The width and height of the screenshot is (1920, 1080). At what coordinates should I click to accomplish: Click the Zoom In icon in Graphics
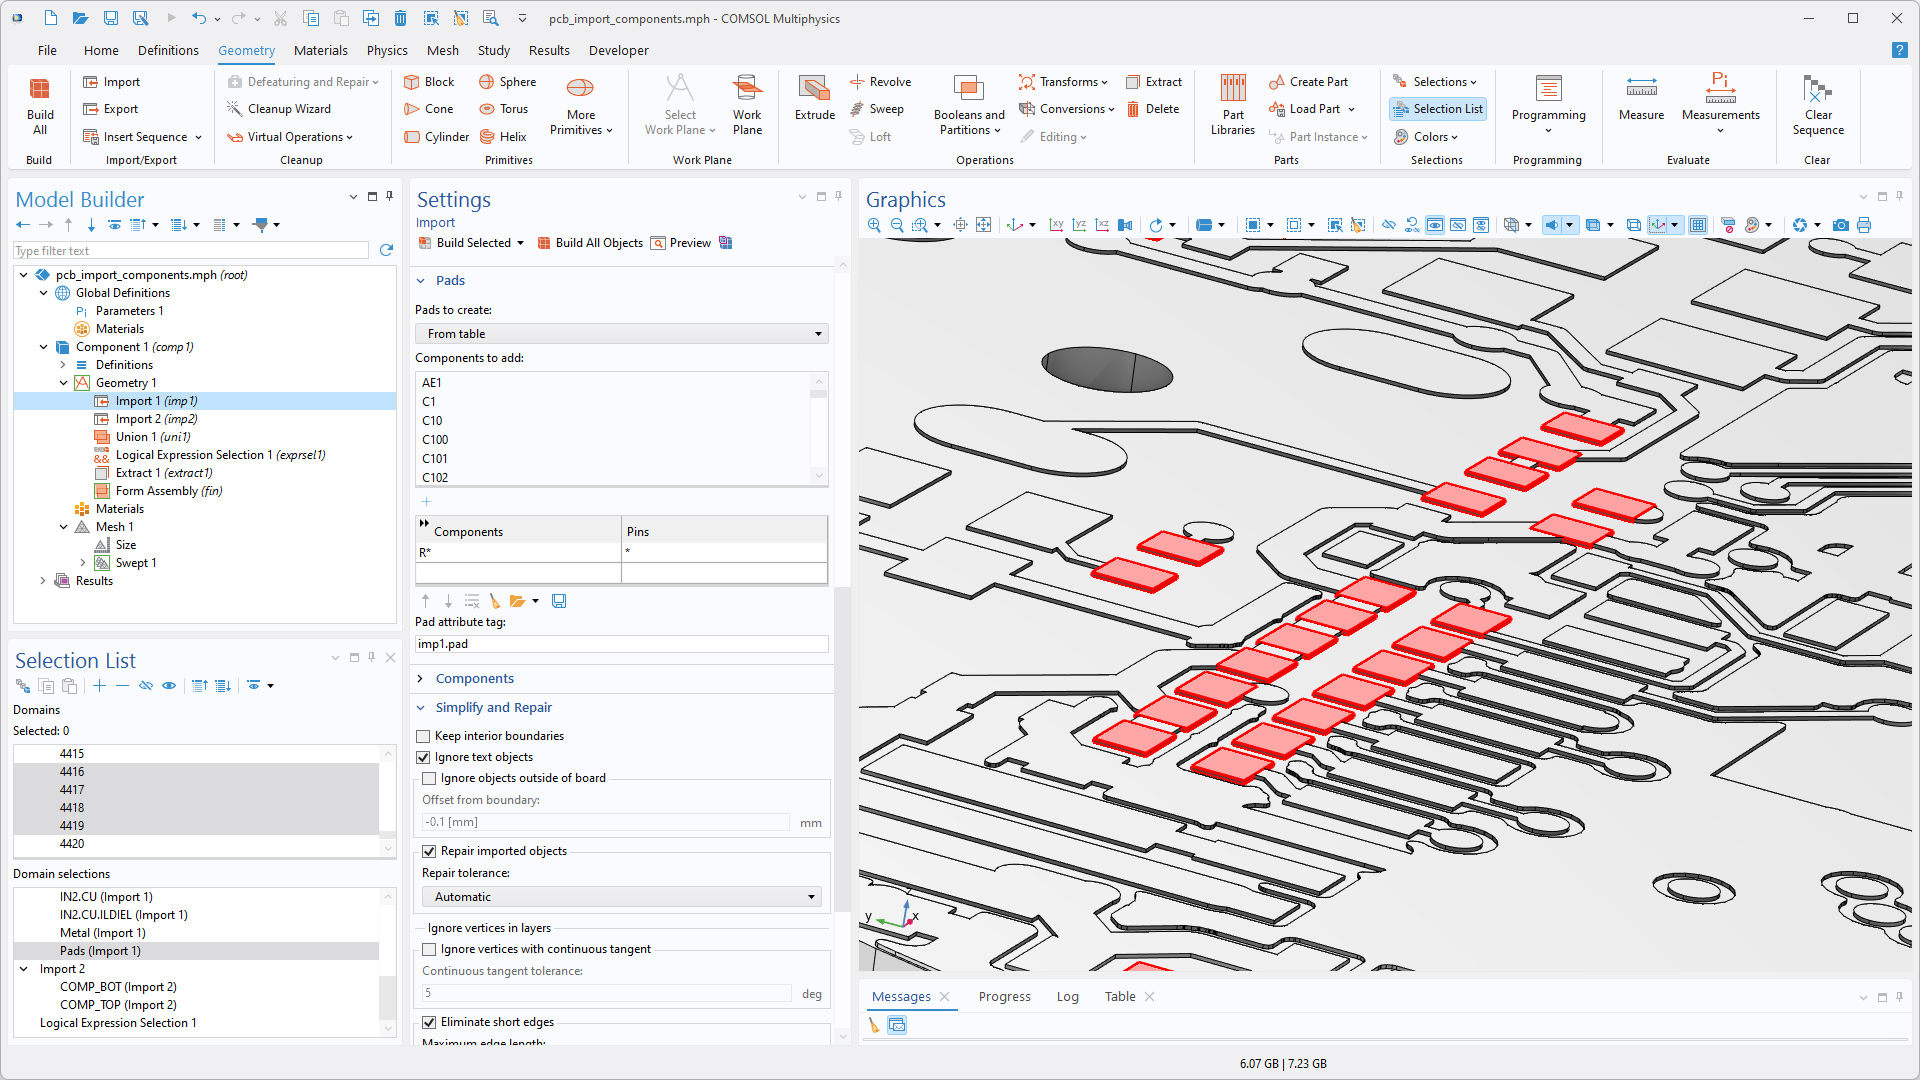click(x=874, y=225)
